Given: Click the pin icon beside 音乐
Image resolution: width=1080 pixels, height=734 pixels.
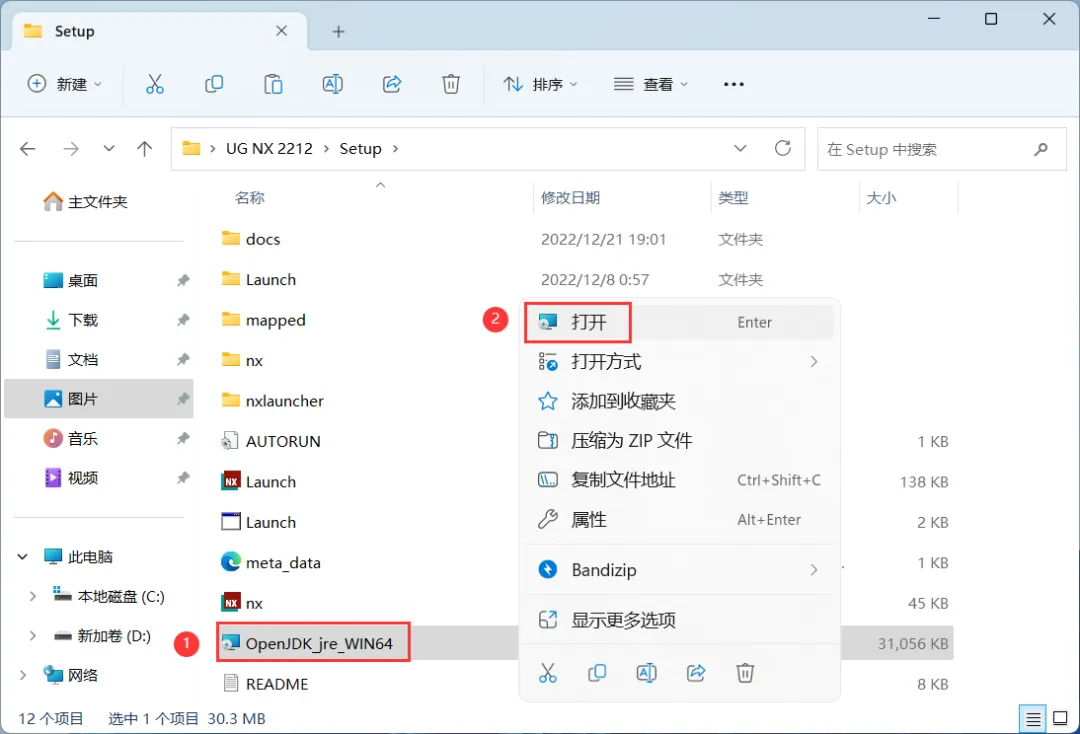Looking at the screenshot, I should pos(183,438).
